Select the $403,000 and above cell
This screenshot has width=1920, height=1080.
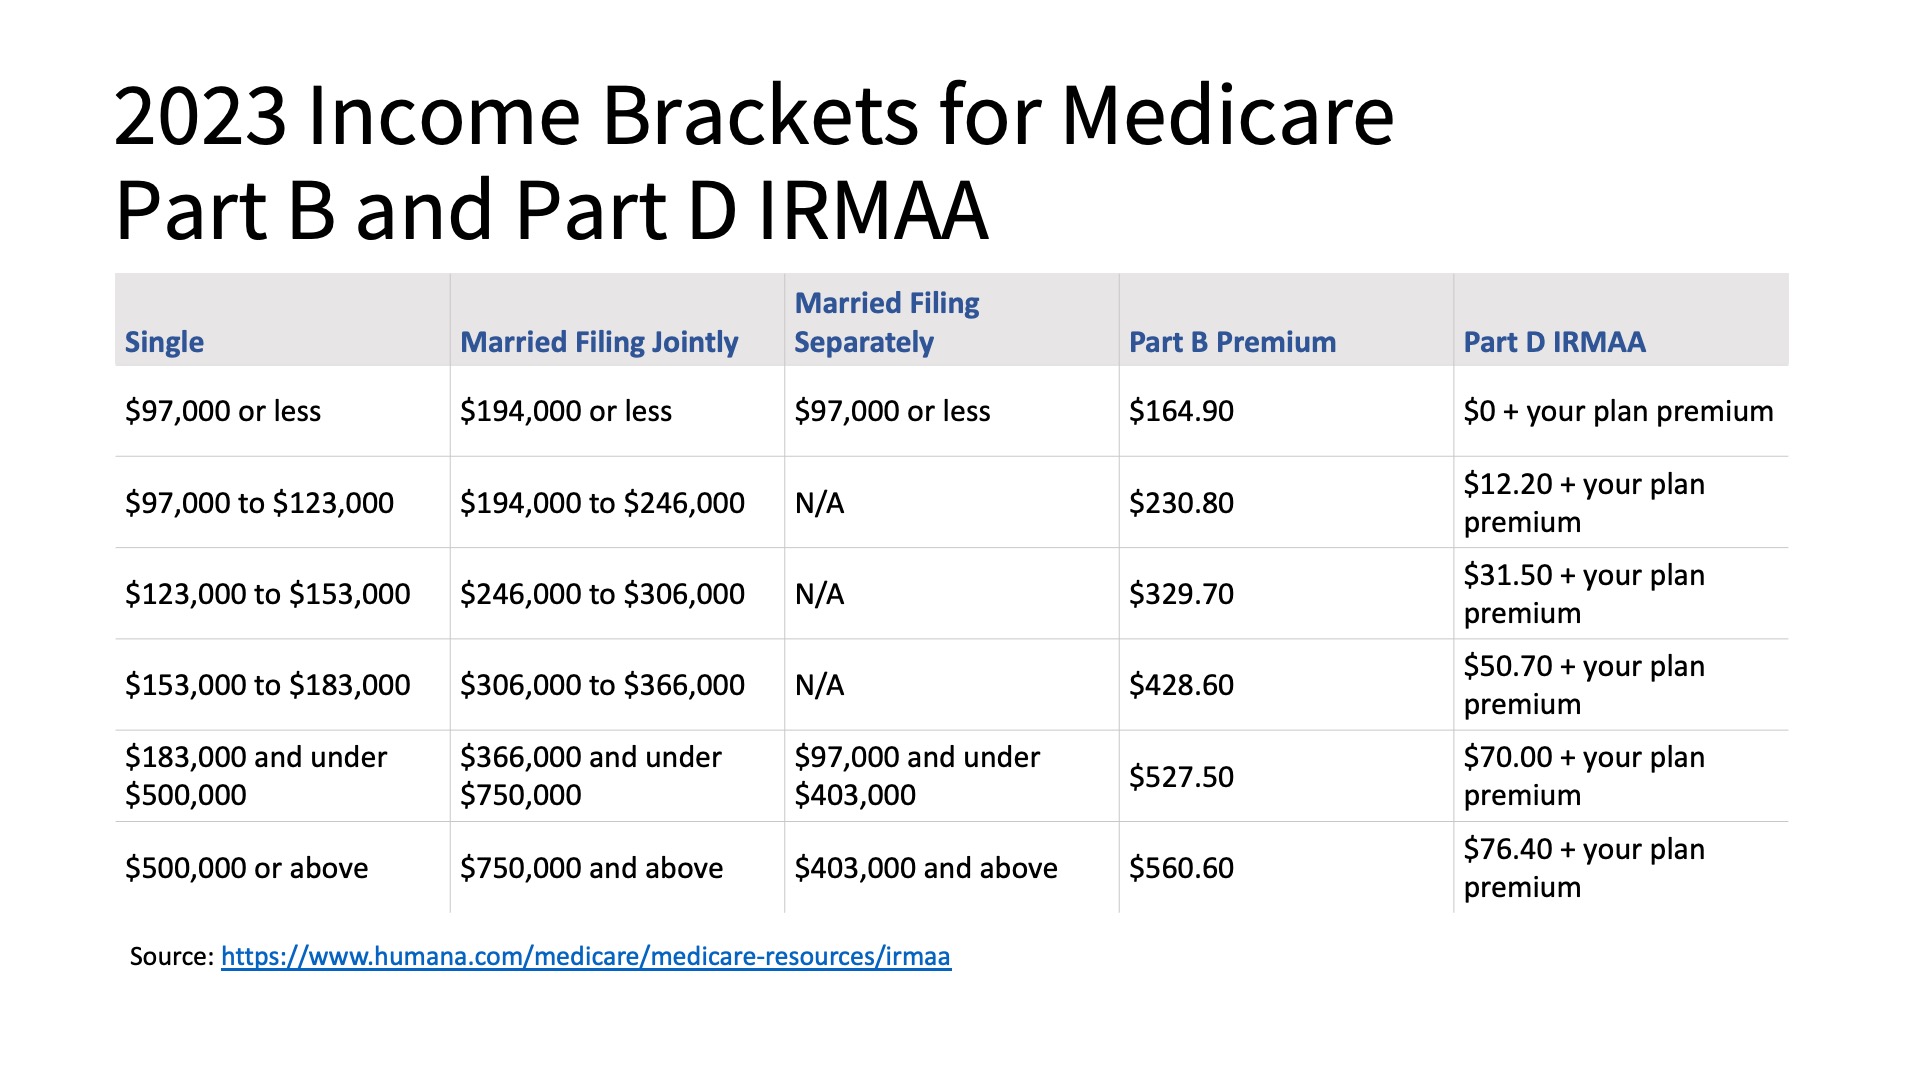[925, 868]
